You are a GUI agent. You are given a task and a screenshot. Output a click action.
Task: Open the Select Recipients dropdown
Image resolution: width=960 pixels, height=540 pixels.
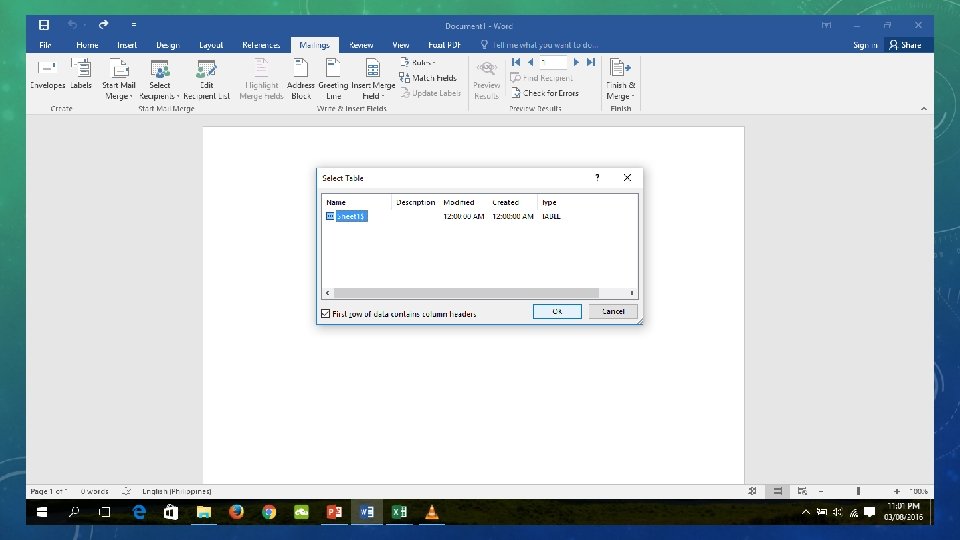159,78
